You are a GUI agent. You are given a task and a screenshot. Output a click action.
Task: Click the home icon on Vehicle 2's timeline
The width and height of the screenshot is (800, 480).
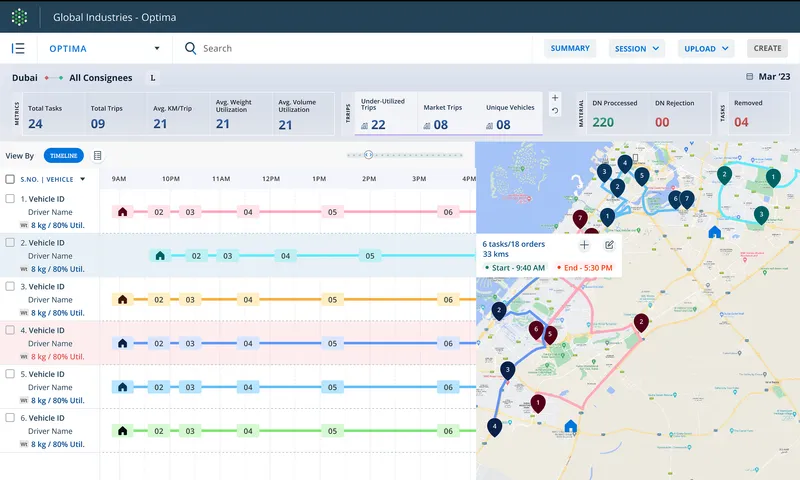coord(159,256)
